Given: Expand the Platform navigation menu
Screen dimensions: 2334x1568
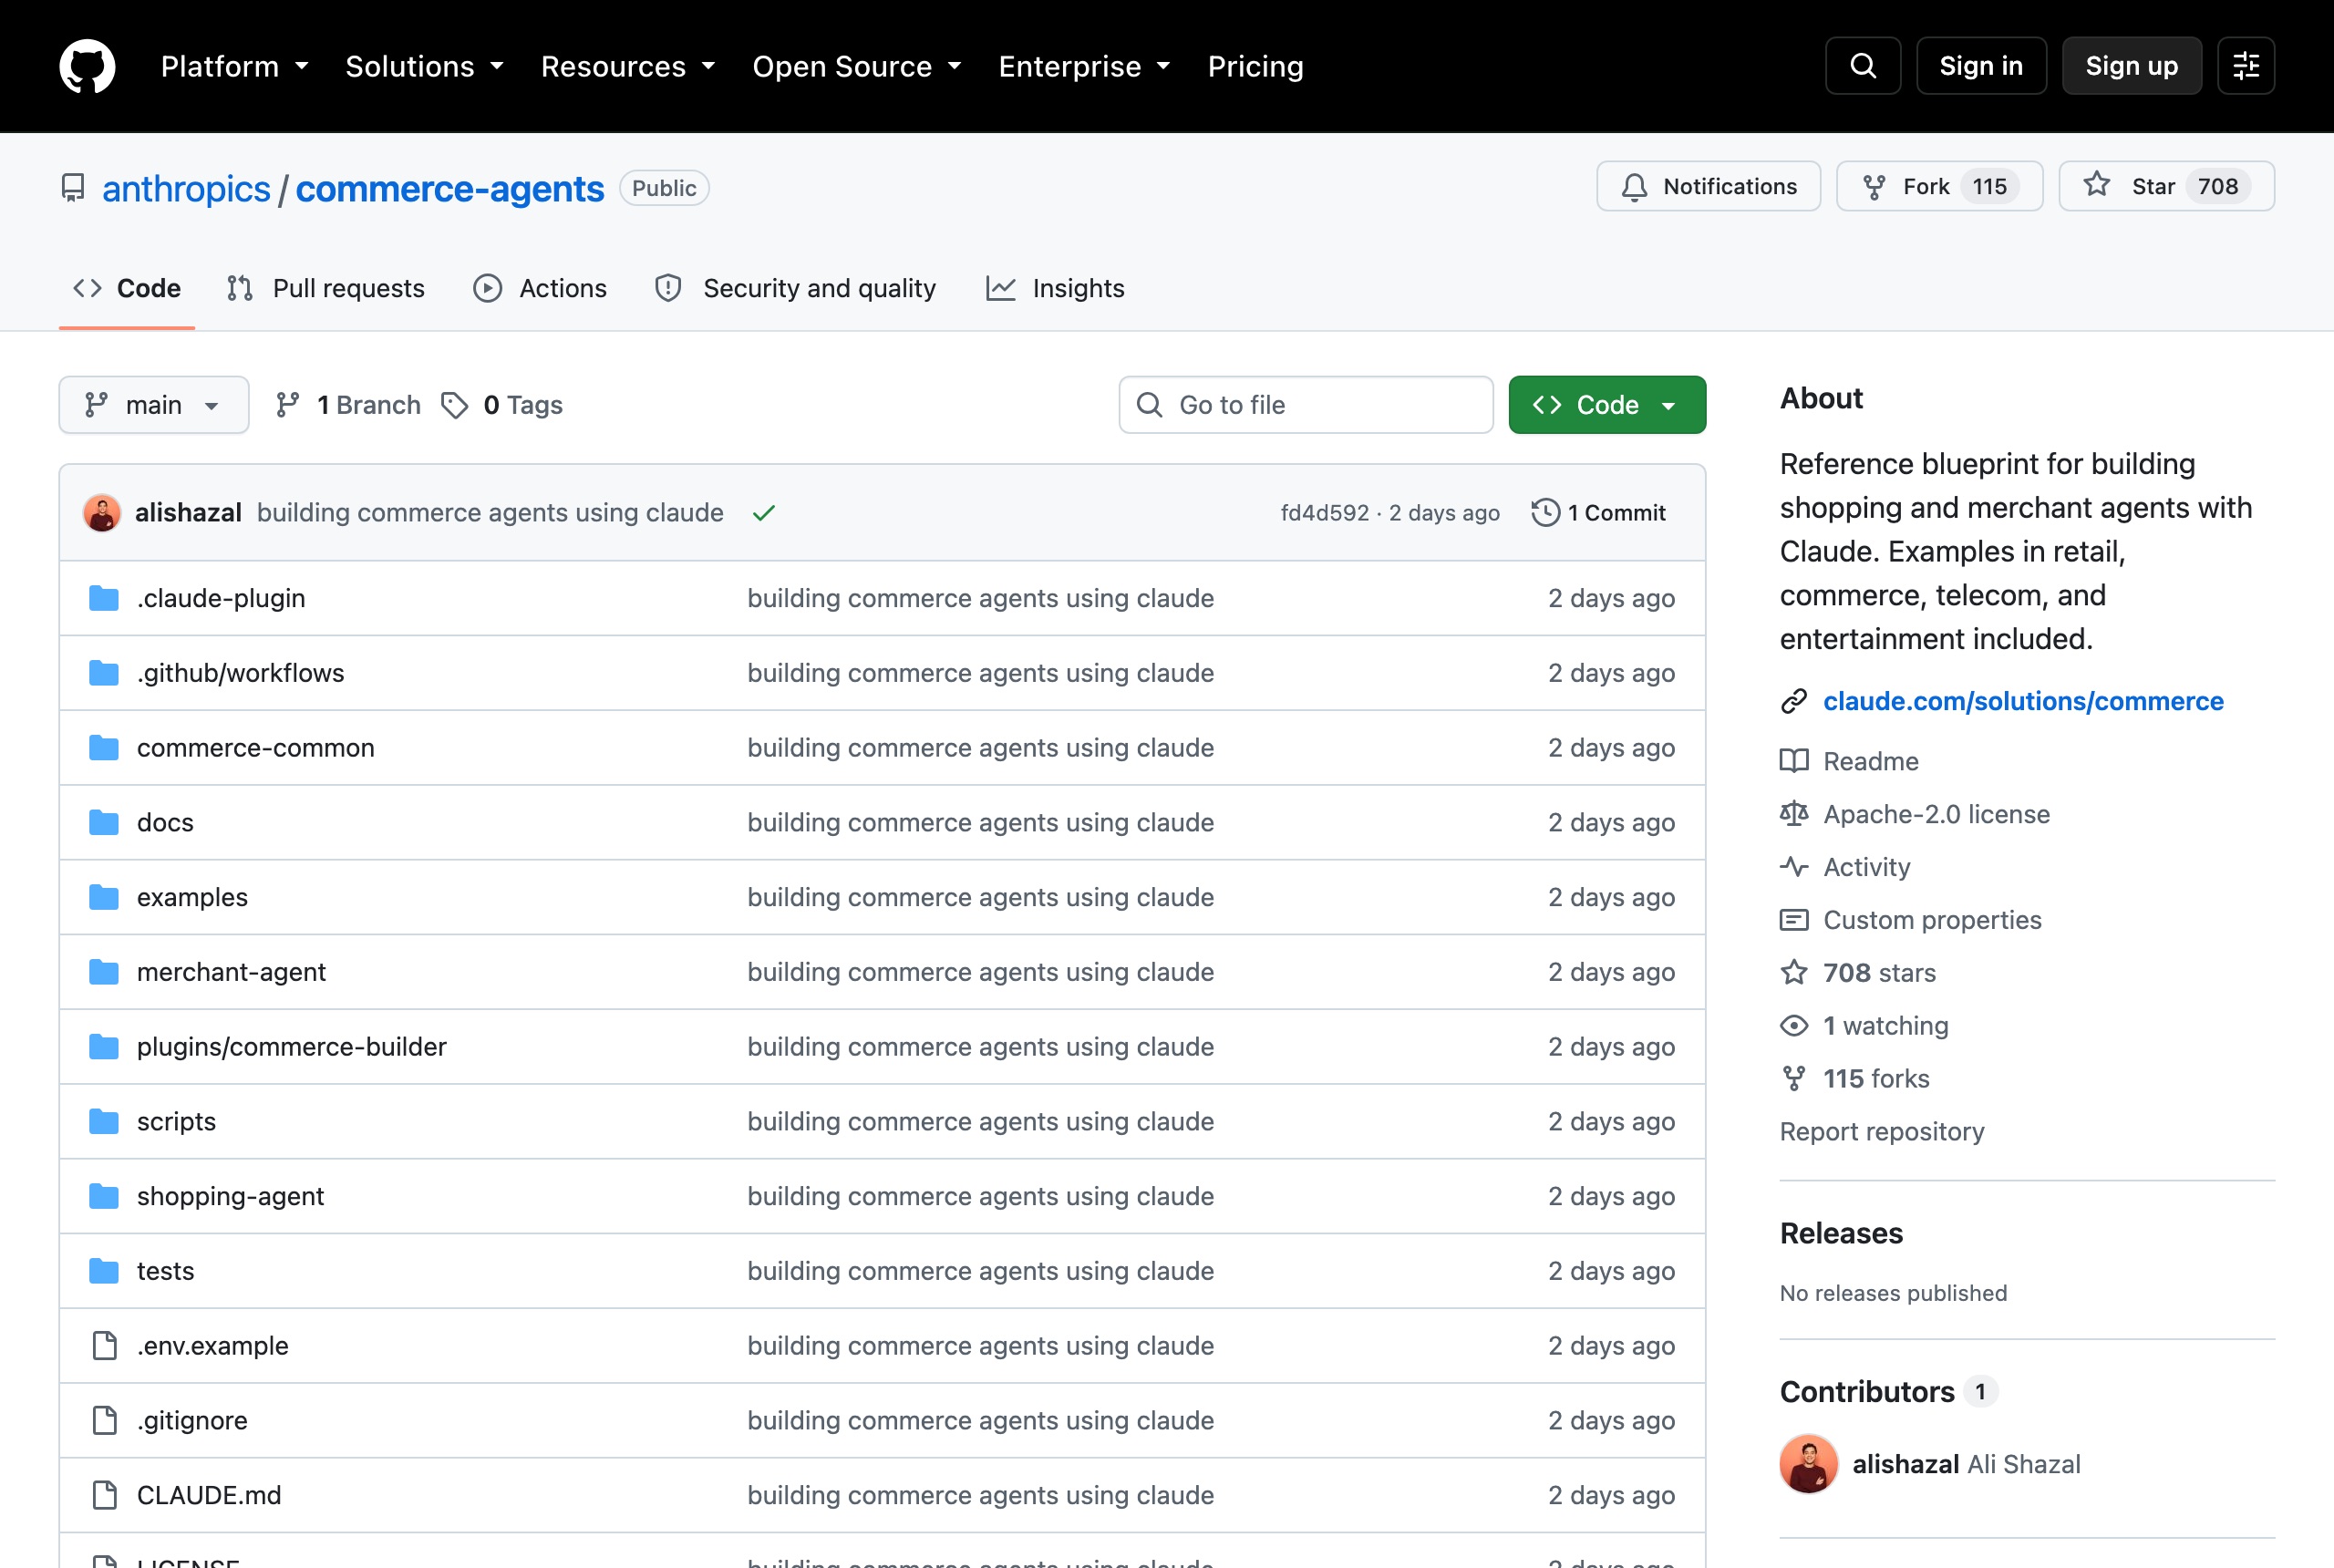Looking at the screenshot, I should 235,66.
